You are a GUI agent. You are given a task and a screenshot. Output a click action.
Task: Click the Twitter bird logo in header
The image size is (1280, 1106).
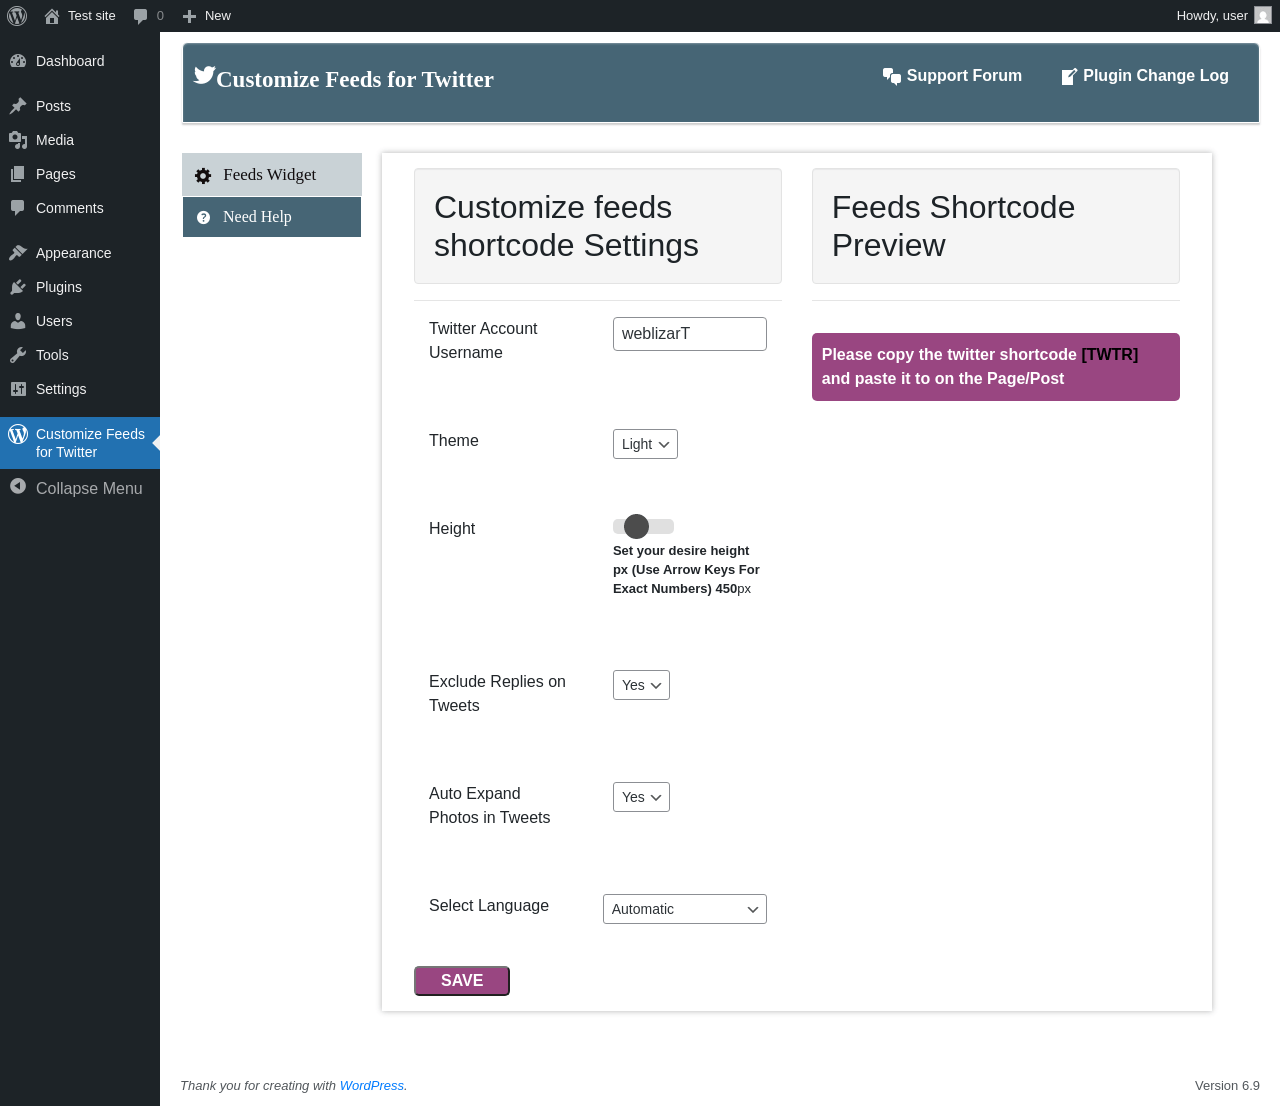point(205,75)
